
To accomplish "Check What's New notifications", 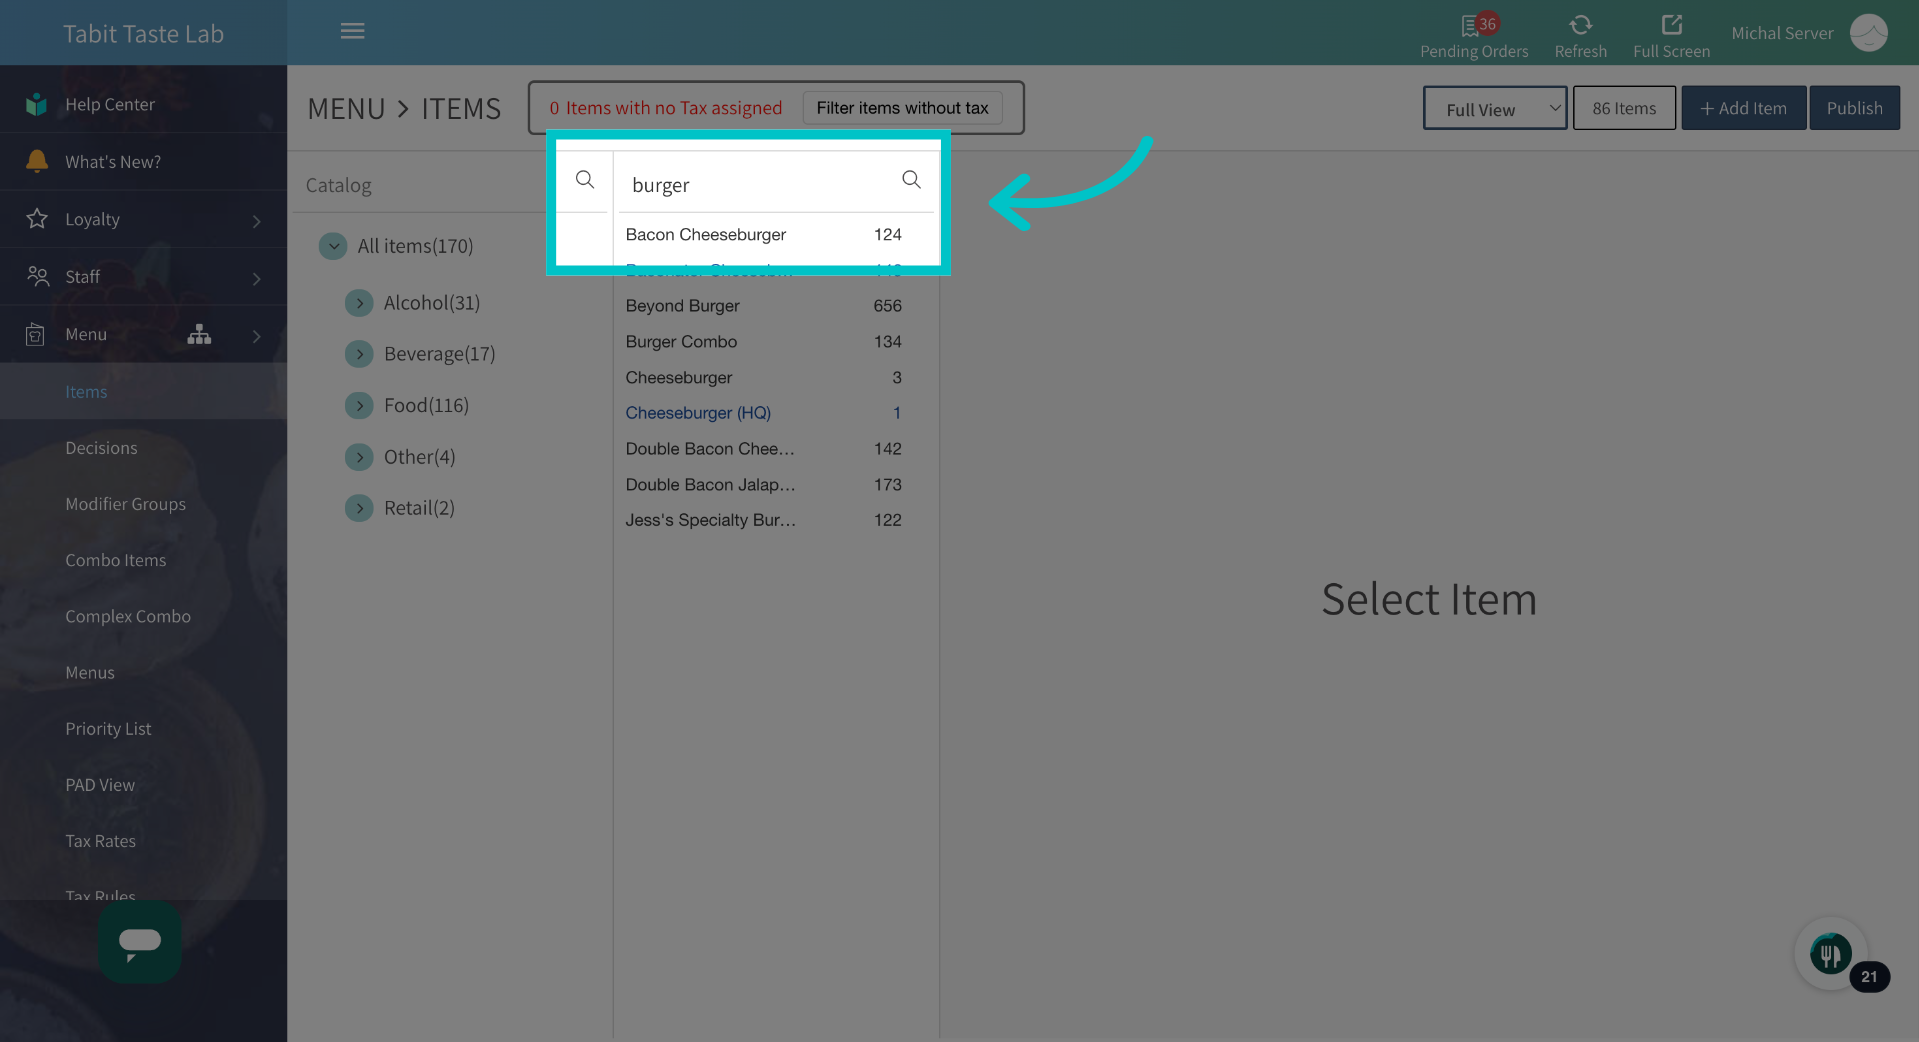I will pyautogui.click(x=112, y=161).
